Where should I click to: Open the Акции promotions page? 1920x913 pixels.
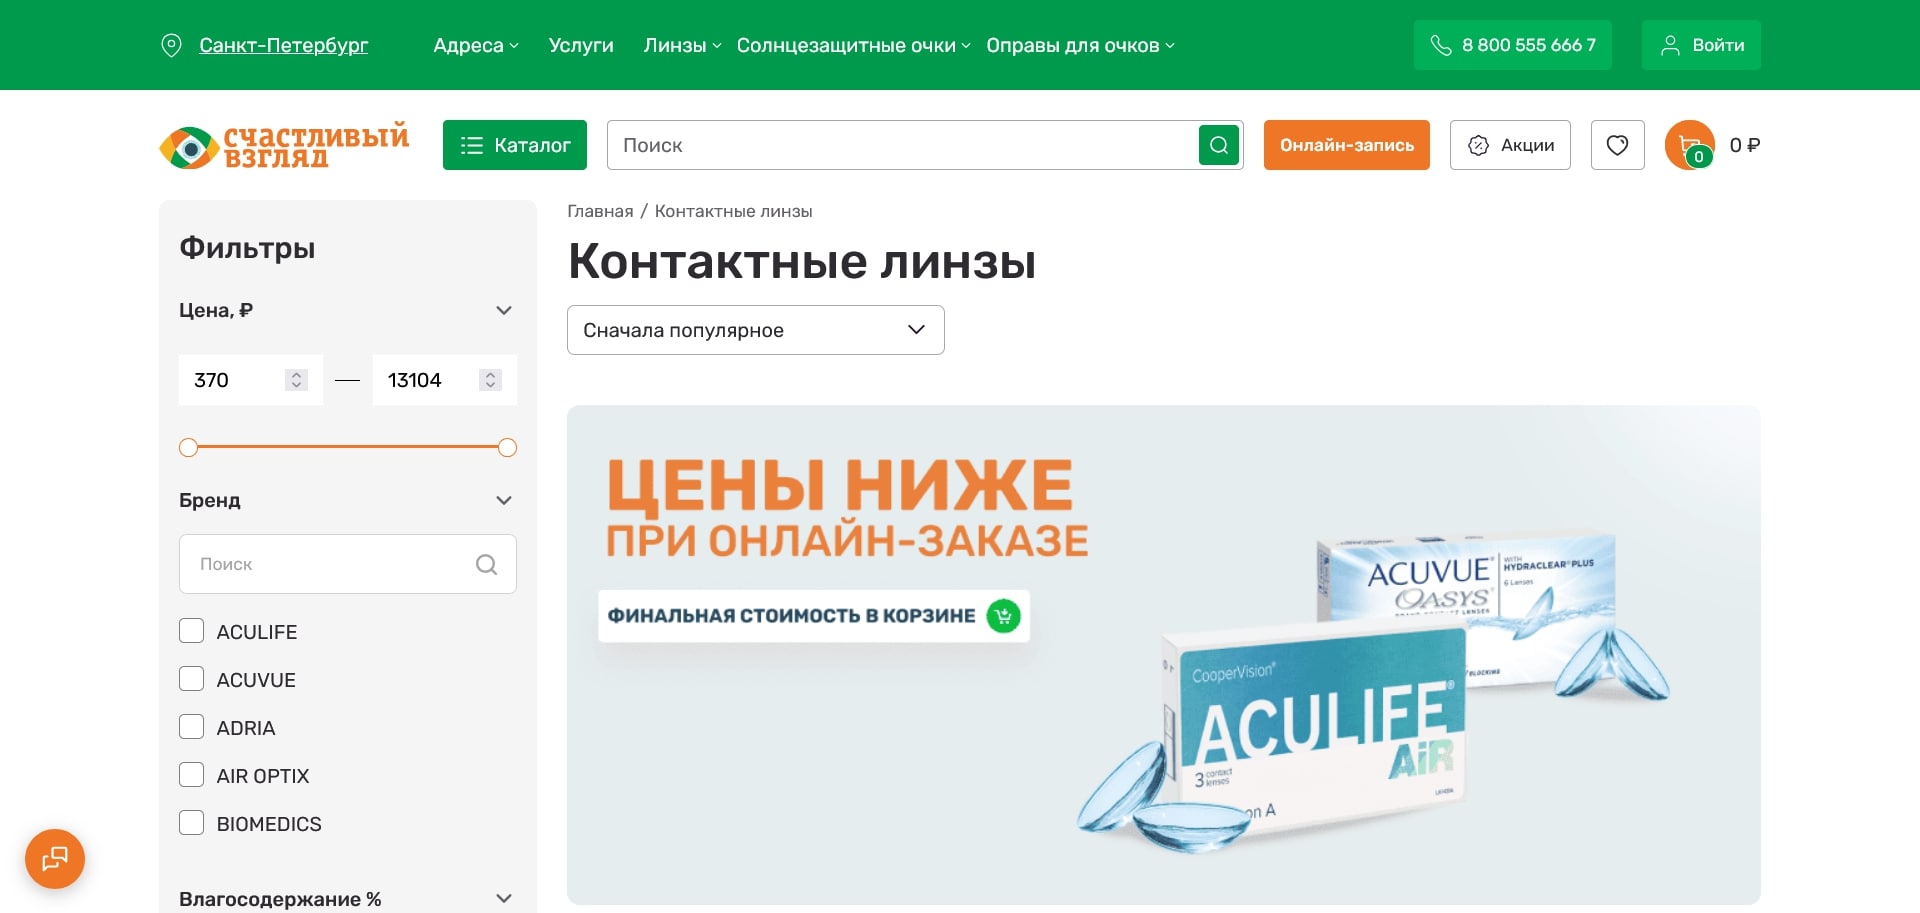(x=1509, y=145)
